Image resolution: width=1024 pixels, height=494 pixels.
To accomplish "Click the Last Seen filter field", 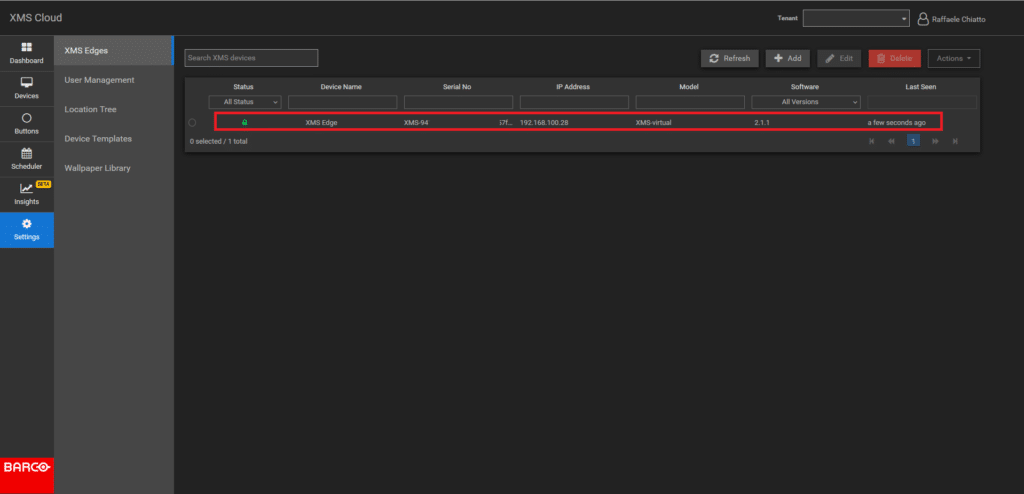I will (x=922, y=102).
